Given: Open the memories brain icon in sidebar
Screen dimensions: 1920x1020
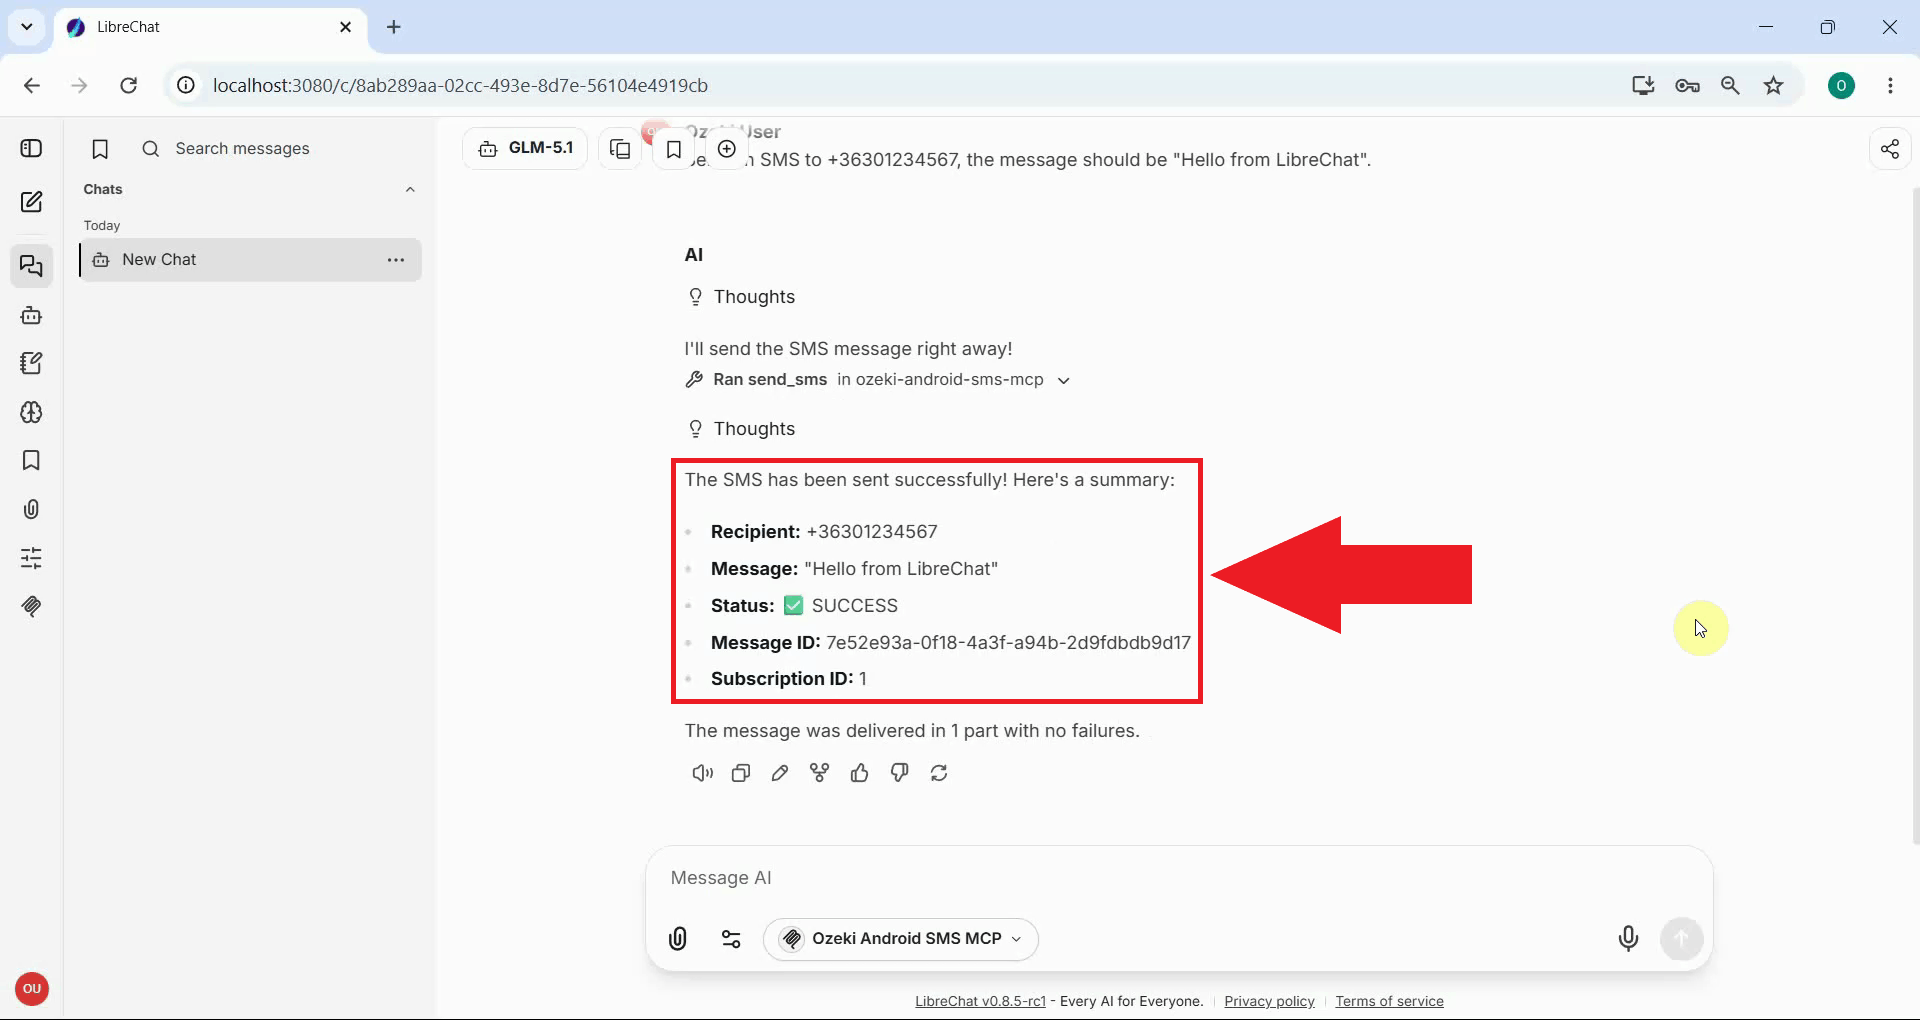Looking at the screenshot, I should tap(31, 412).
